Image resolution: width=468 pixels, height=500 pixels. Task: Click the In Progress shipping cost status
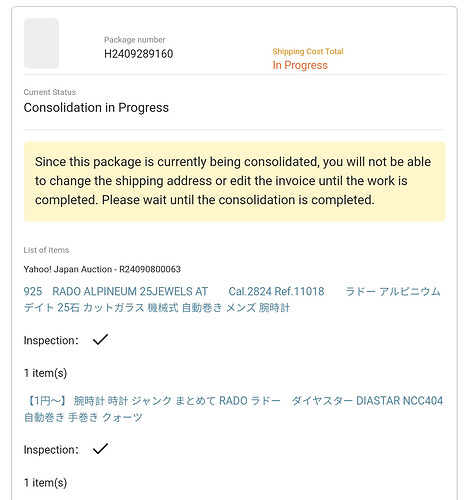coord(300,65)
